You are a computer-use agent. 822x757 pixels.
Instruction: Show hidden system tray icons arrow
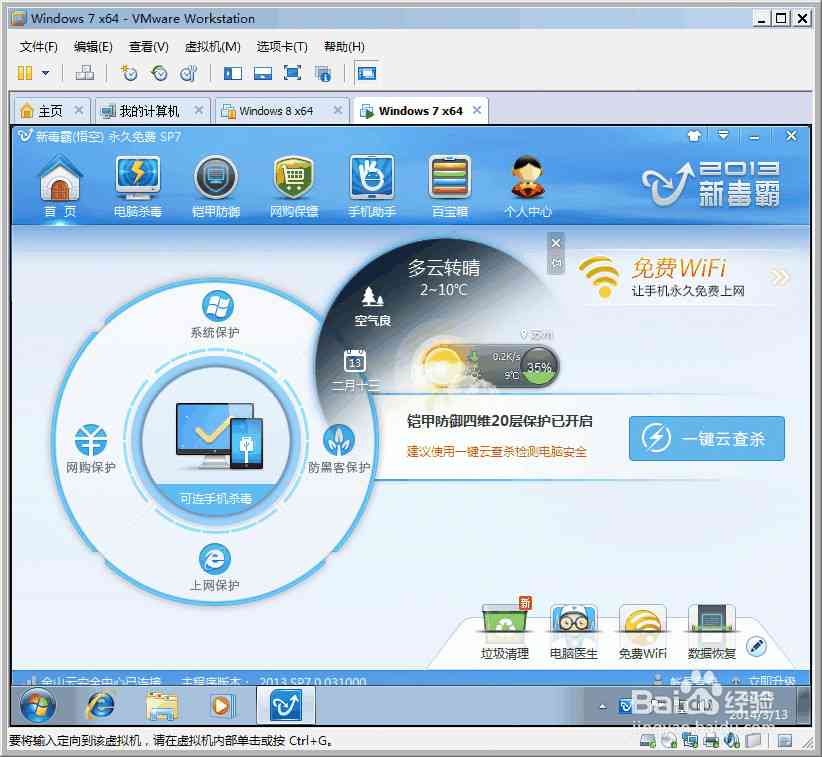603,707
